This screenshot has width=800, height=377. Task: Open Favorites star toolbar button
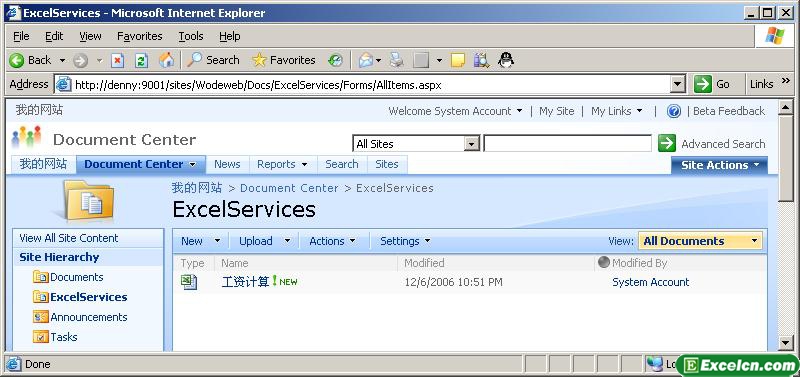pos(284,60)
